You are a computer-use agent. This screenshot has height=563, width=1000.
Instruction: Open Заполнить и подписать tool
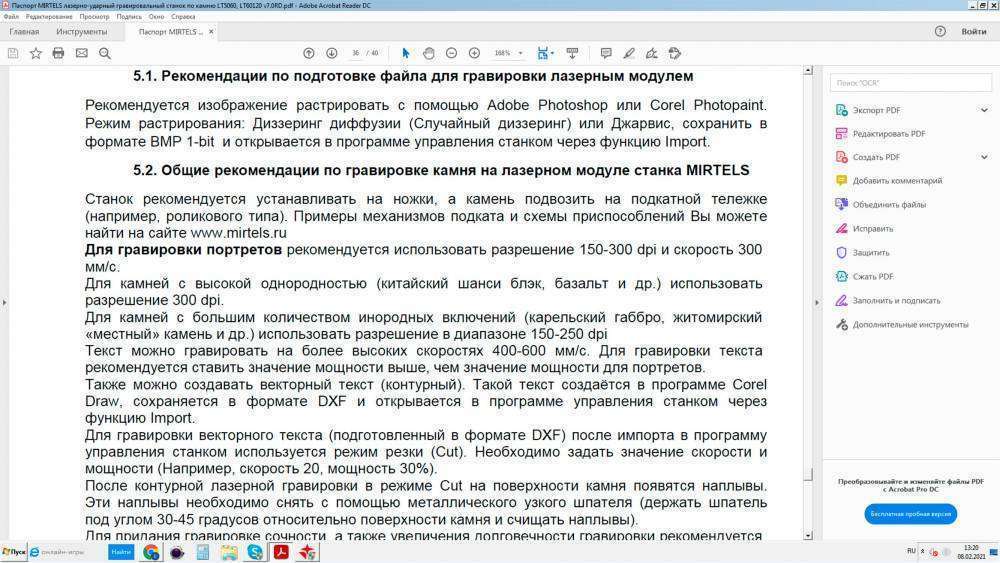(896, 301)
